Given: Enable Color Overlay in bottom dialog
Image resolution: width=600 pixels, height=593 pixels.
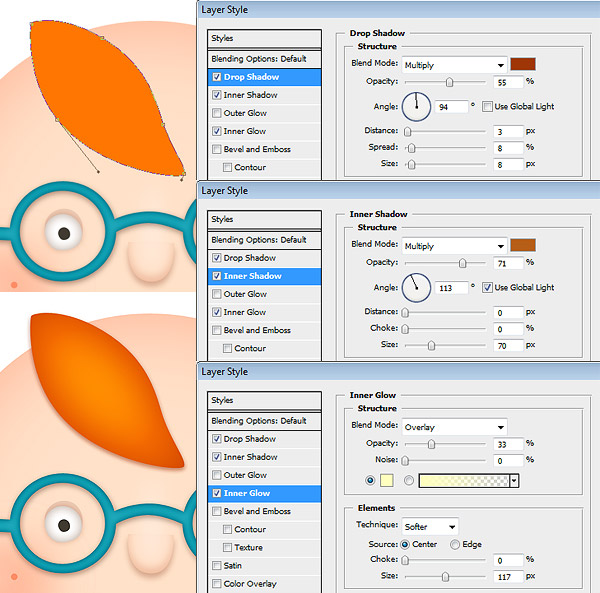Looking at the screenshot, I should pos(217,584).
